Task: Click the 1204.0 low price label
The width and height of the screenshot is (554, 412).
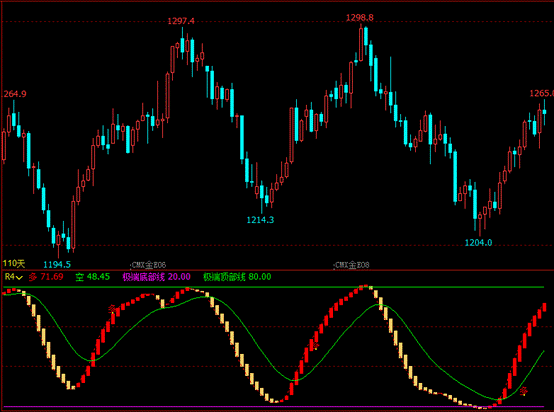Action: [478, 242]
